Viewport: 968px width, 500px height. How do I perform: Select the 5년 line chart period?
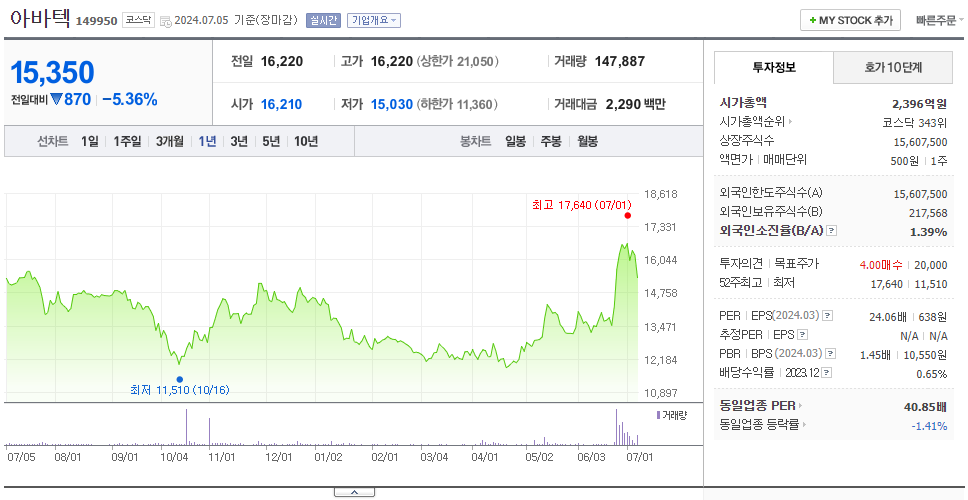point(271,141)
